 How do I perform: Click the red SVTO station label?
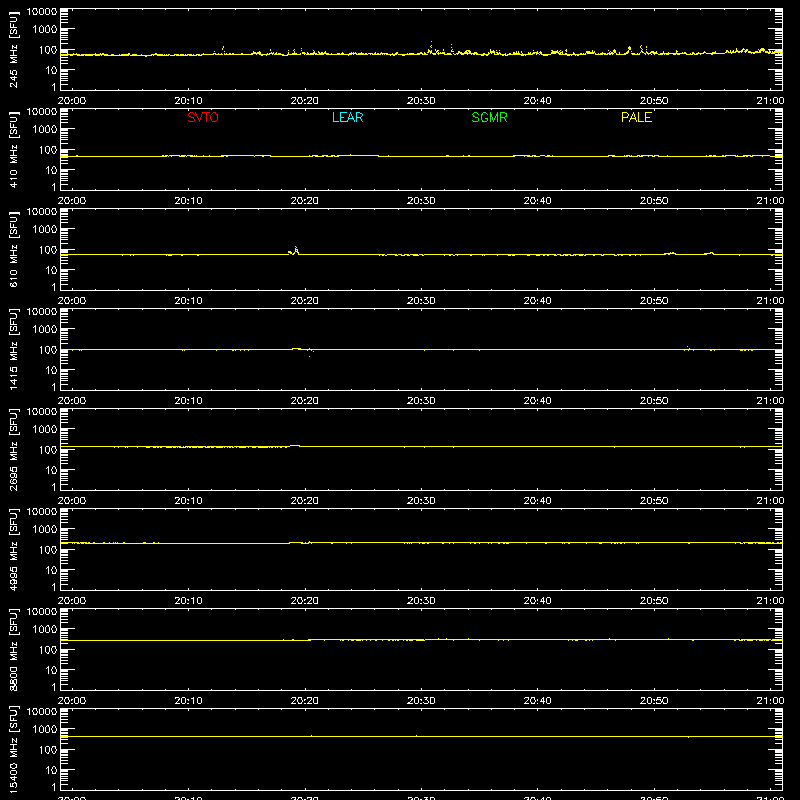(x=203, y=117)
